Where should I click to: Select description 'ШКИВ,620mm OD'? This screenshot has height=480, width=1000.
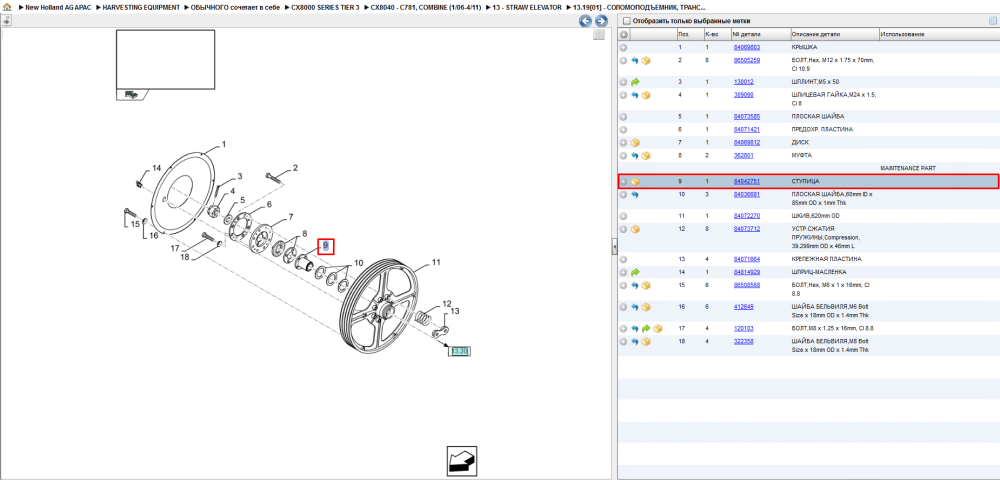[x=814, y=216]
